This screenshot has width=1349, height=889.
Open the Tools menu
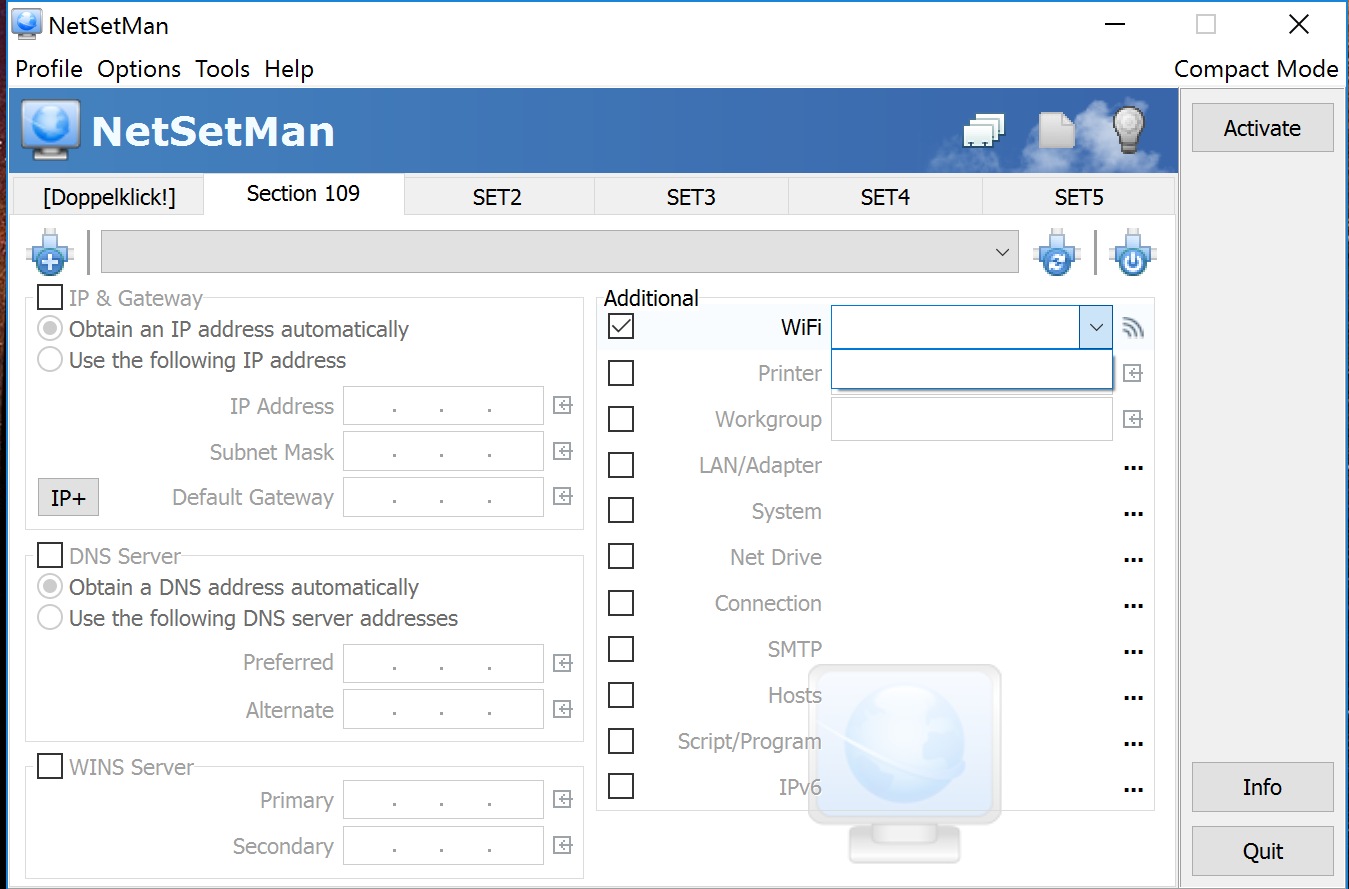point(222,69)
